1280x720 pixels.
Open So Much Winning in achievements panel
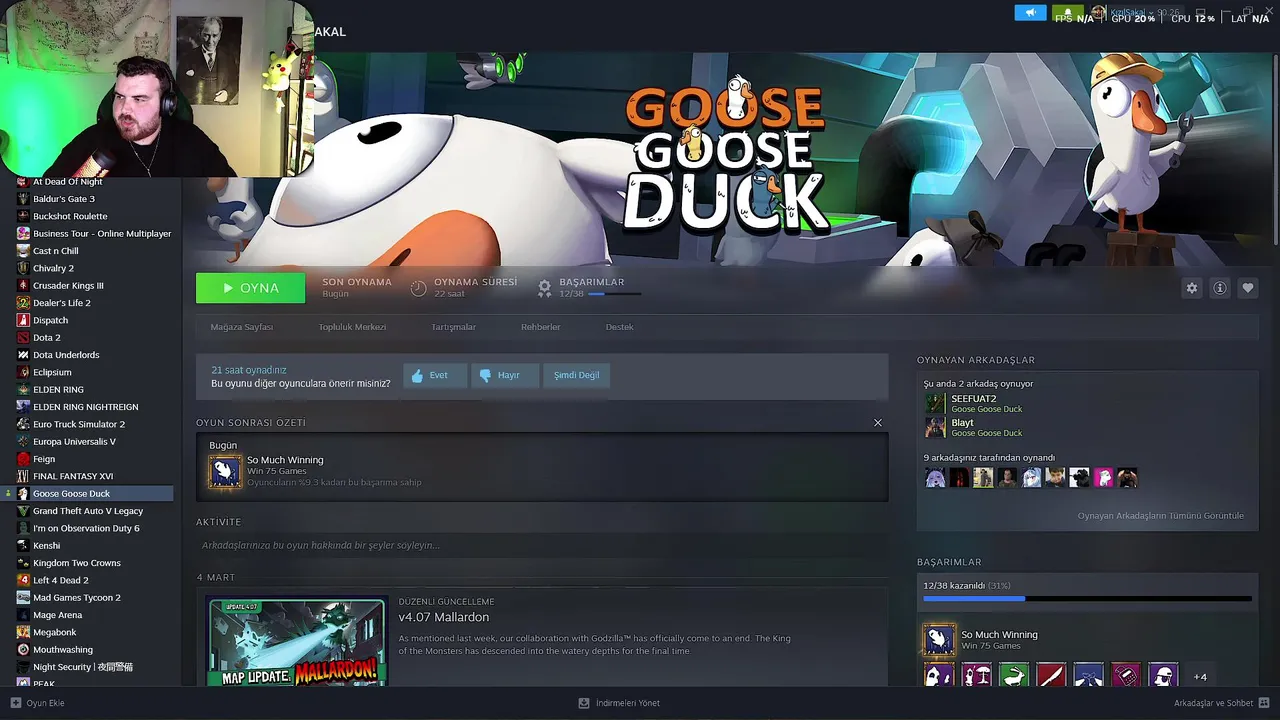(939, 640)
